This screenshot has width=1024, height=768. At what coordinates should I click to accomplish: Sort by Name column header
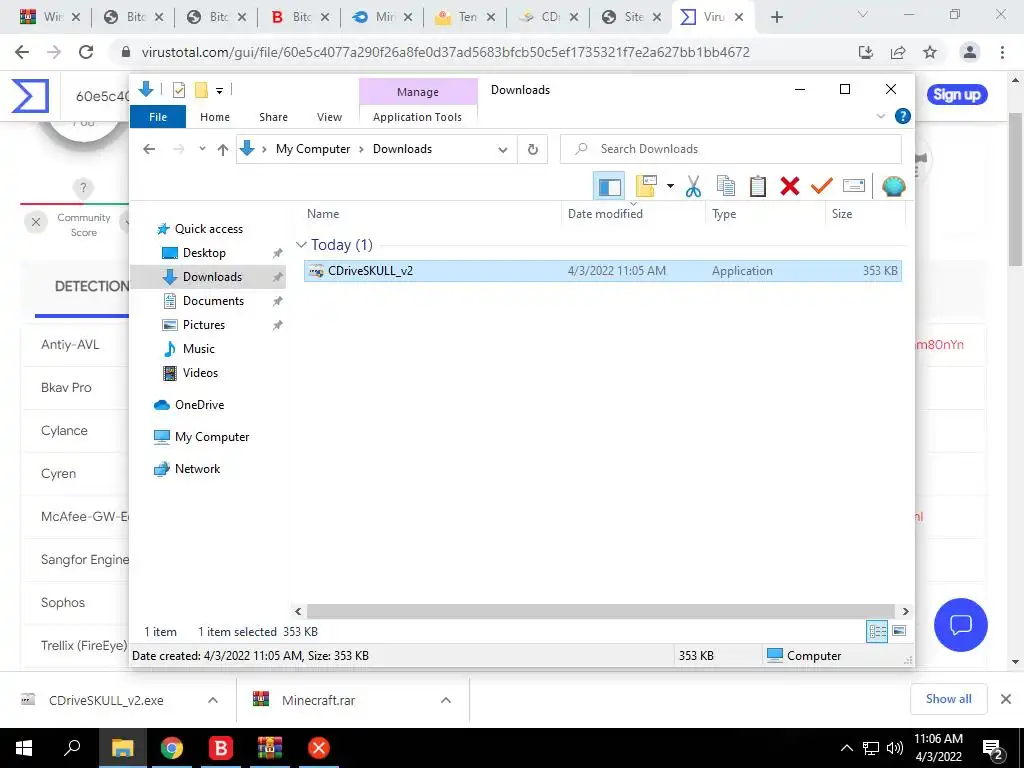[431, 214]
